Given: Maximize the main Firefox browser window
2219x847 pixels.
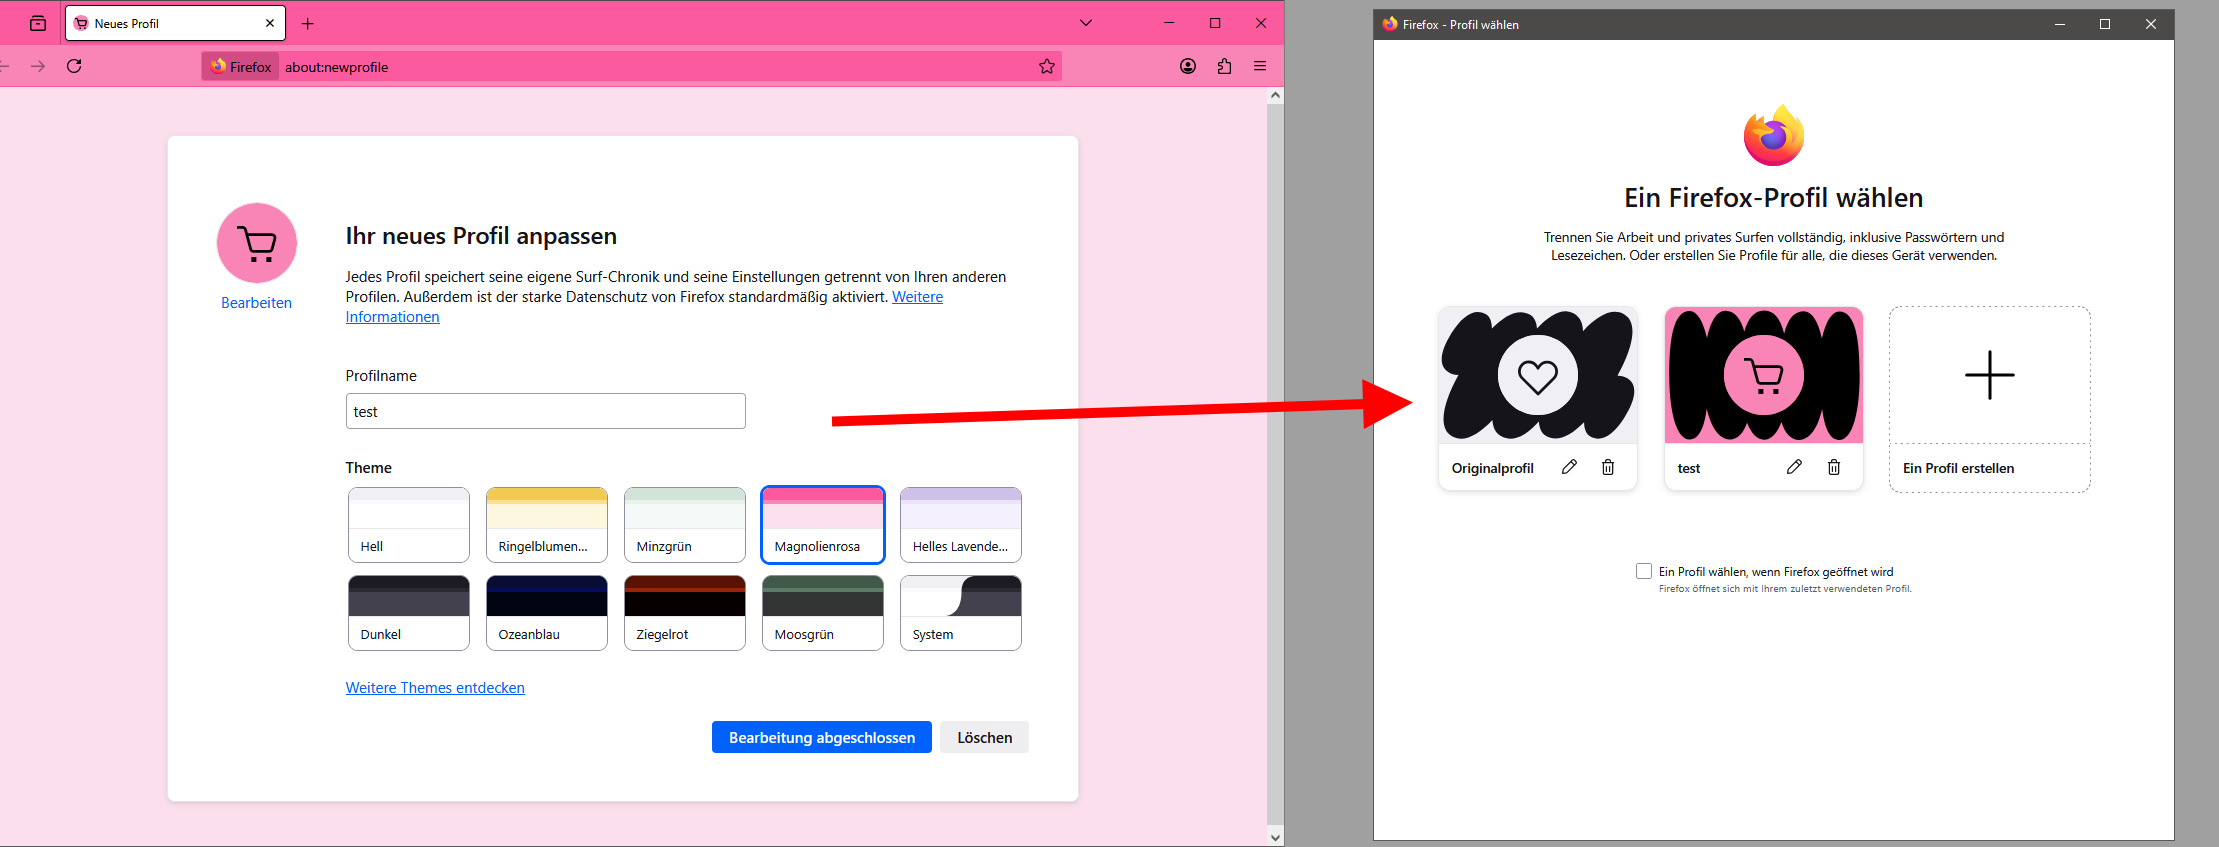Looking at the screenshot, I should [x=1215, y=23].
